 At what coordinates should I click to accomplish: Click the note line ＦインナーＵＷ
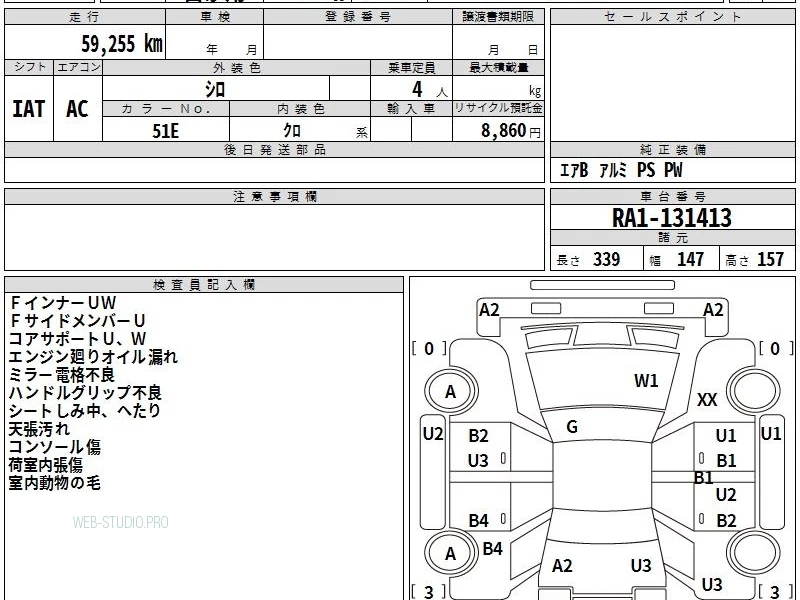[63, 303]
